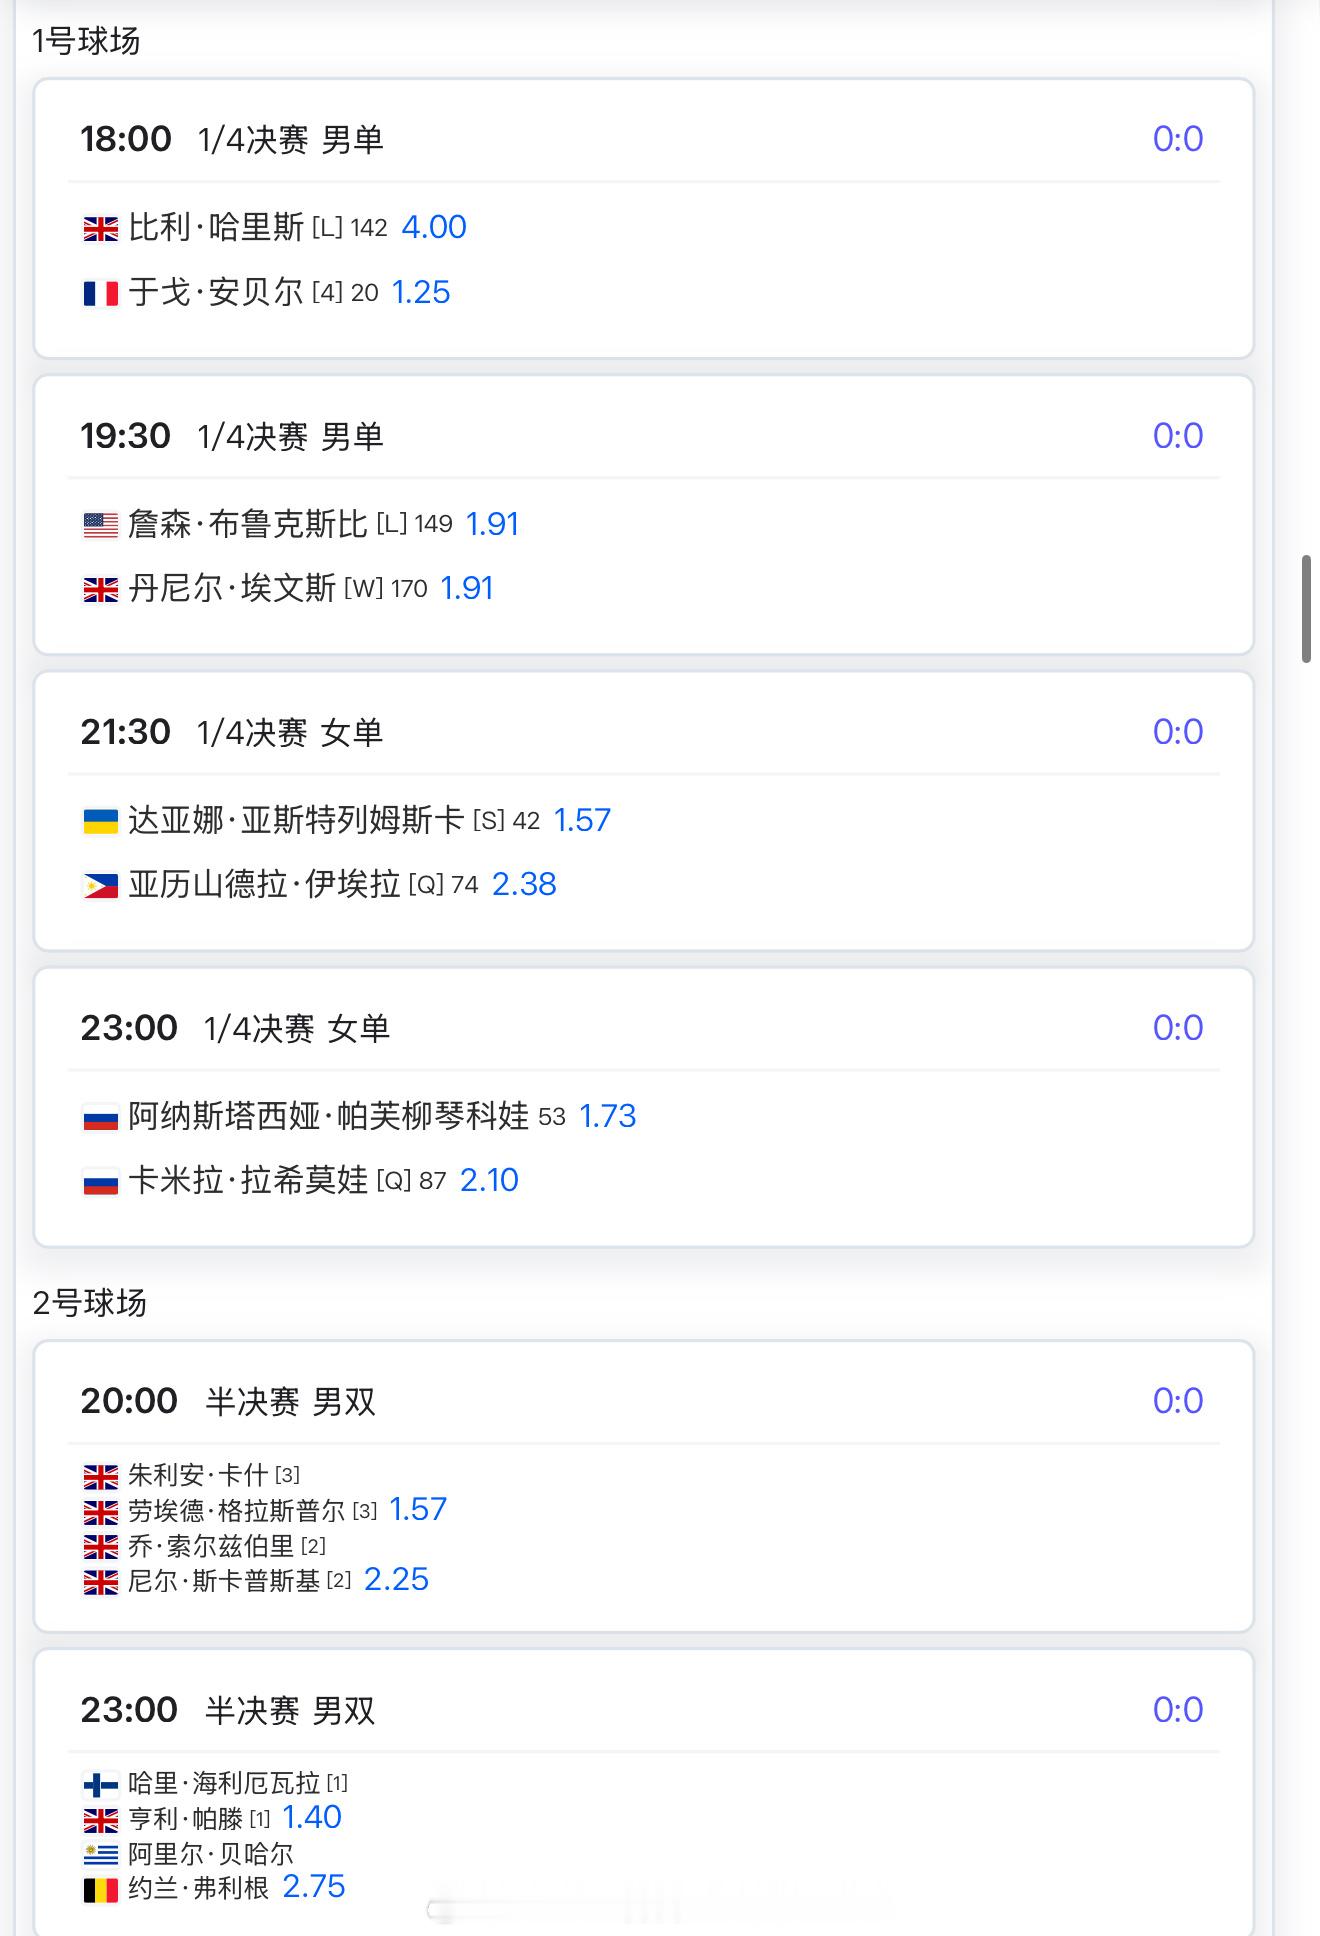Select odds 4.00 for 比利·哈里斯
1320x1936 pixels.
434,227
